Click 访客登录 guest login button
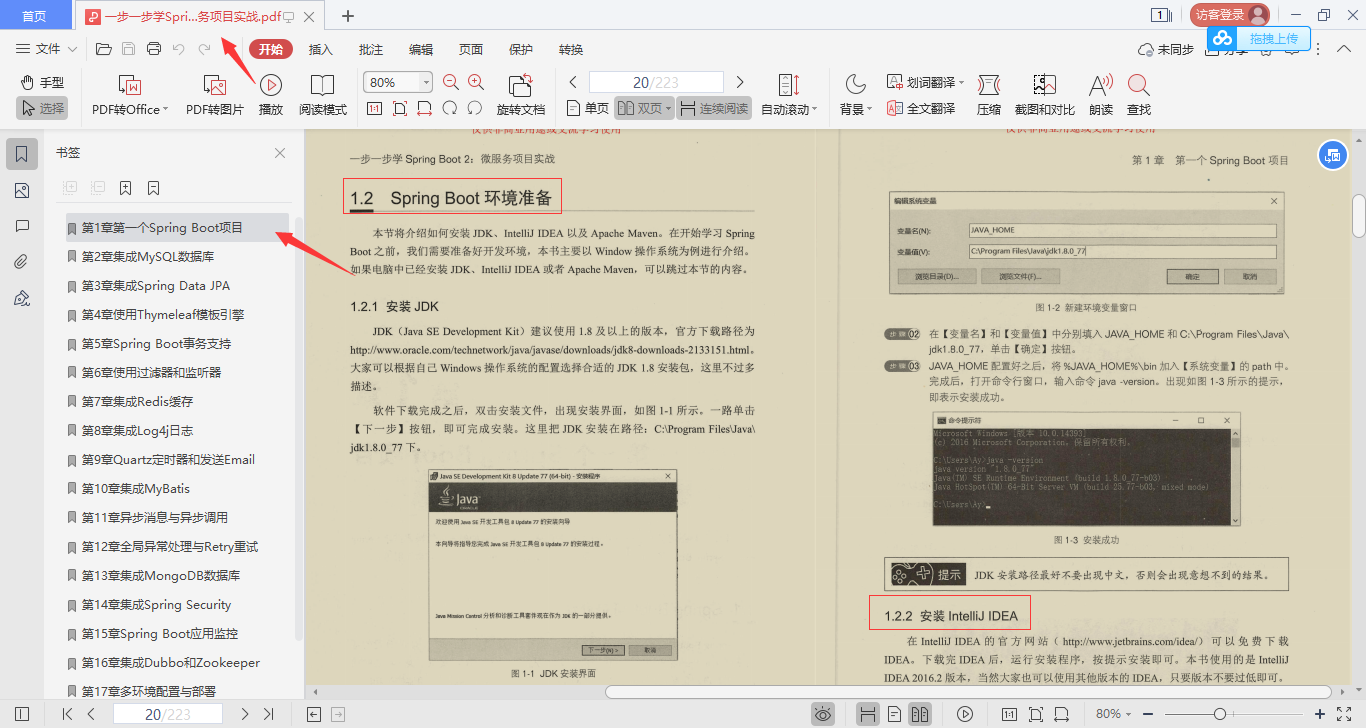Viewport: 1366px width, 728px height. click(1230, 14)
